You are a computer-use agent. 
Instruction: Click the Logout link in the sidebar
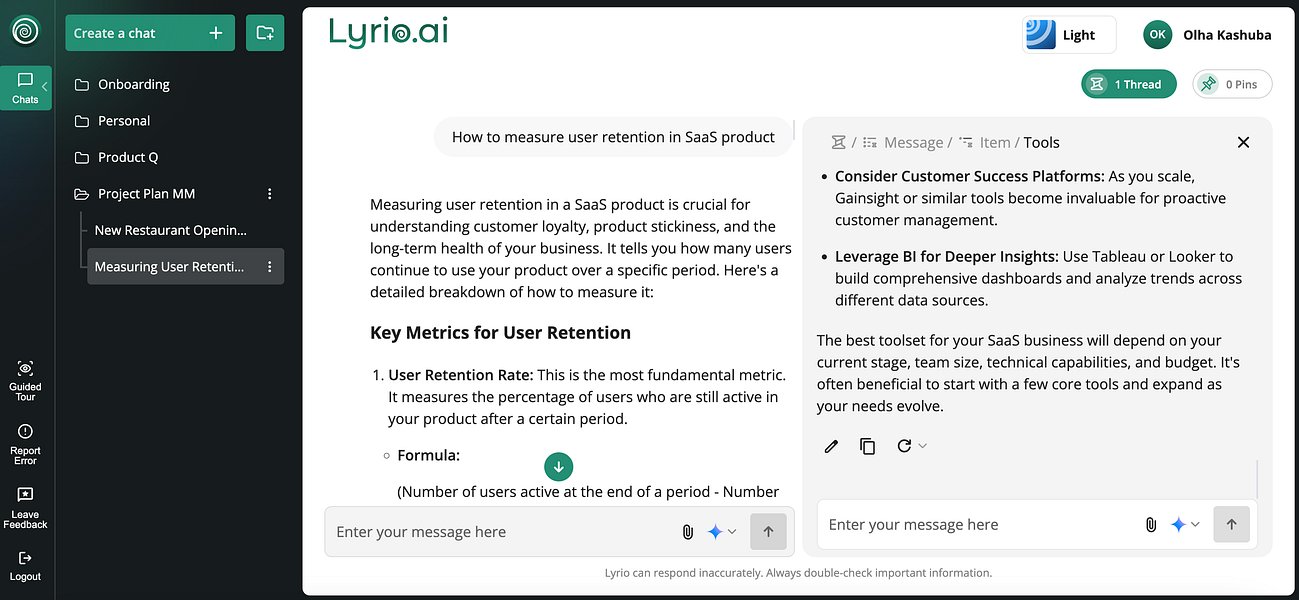coord(25,565)
